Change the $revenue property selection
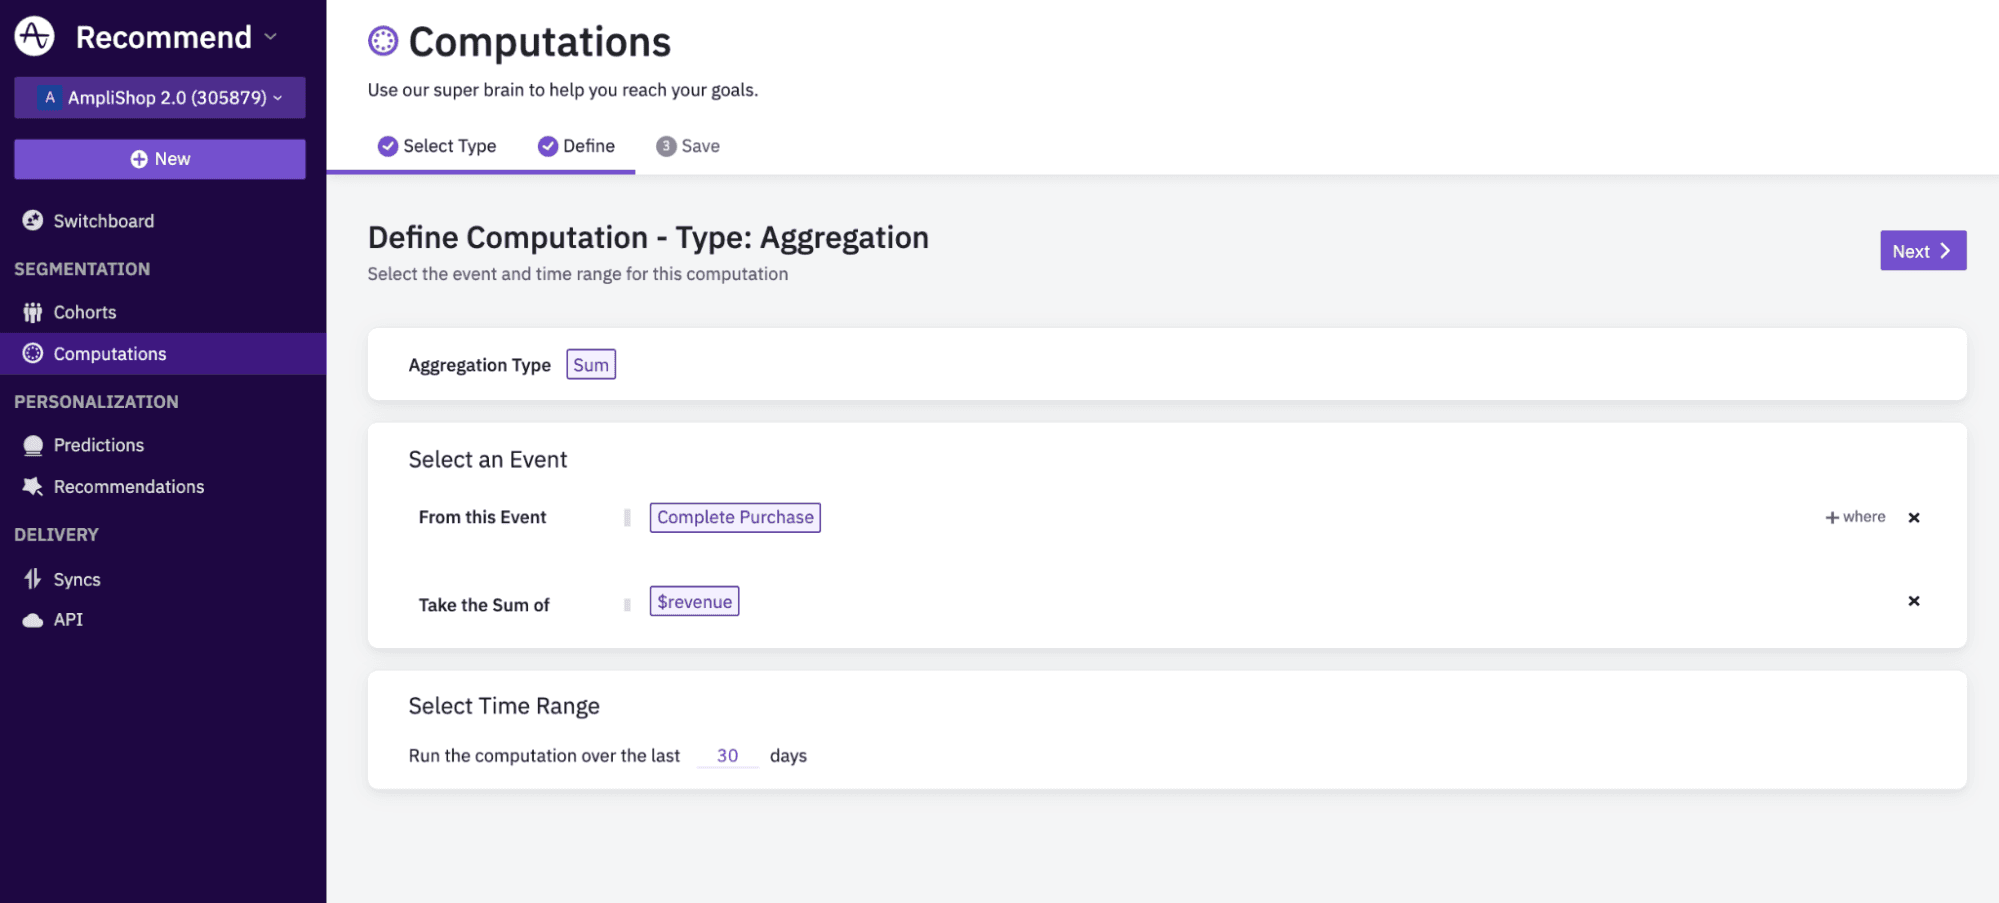 (x=694, y=601)
